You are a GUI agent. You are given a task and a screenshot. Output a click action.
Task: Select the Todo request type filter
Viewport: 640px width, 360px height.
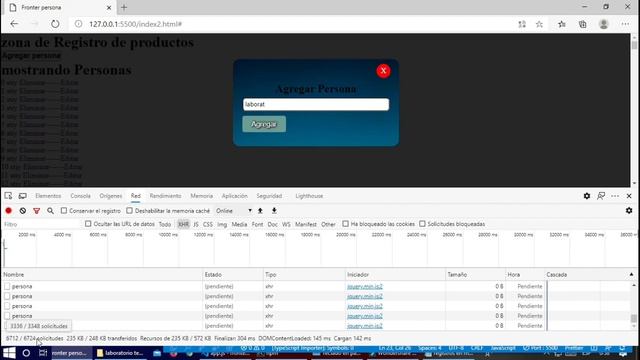point(165,224)
